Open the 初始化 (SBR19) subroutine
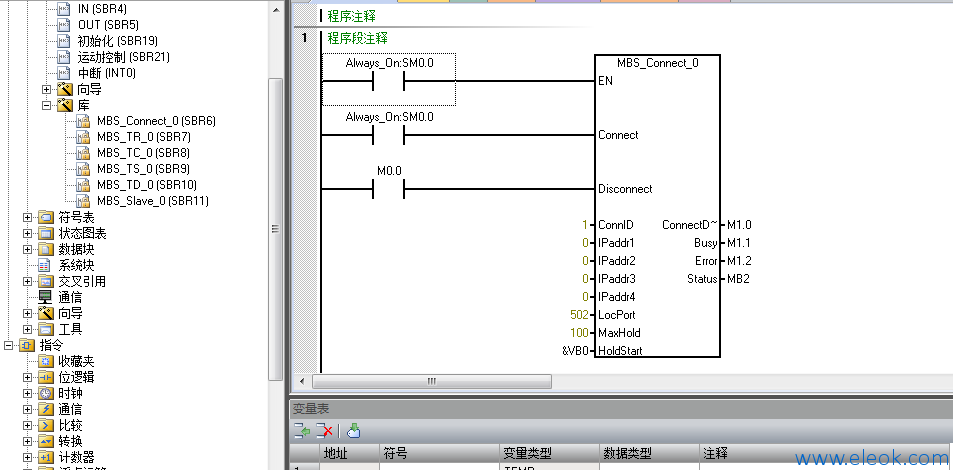953x470 pixels. 117,41
